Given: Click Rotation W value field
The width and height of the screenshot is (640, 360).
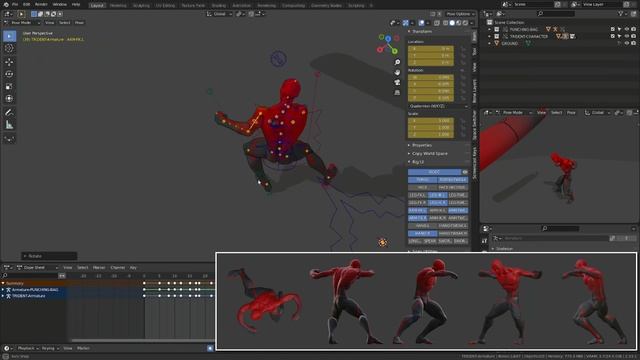Looking at the screenshot, I should [431, 77].
